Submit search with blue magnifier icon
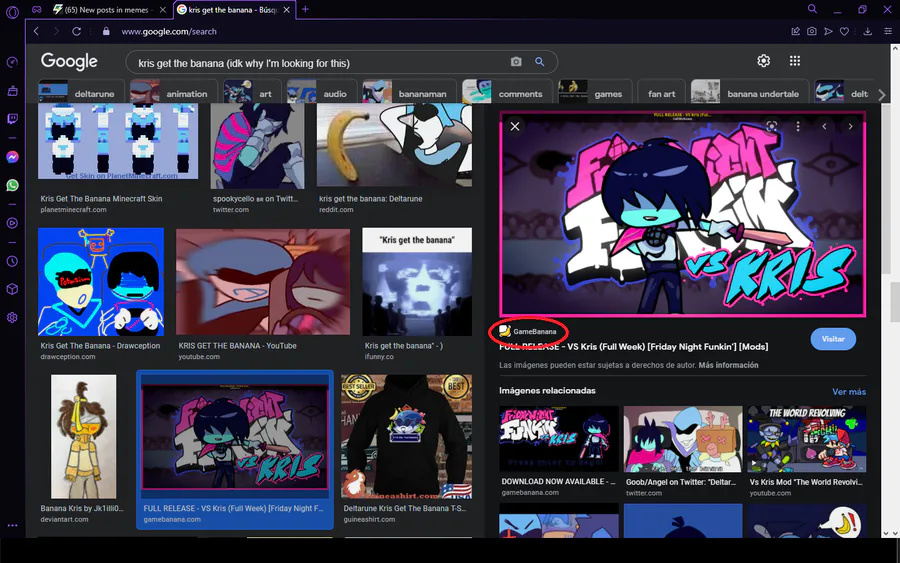900x563 pixels. coord(540,61)
